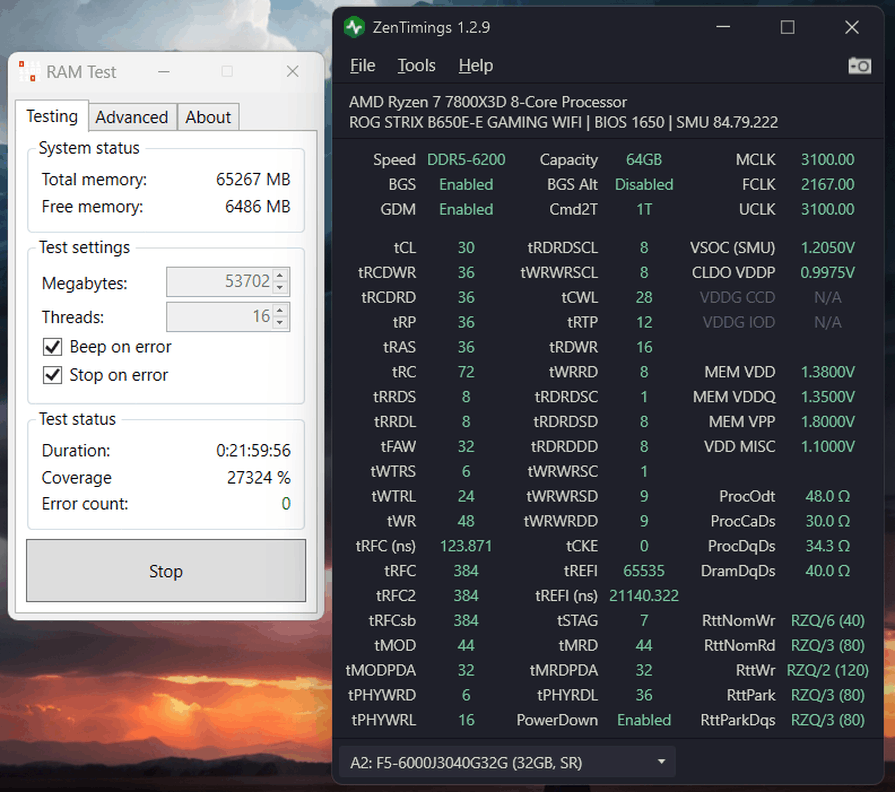Open the Help menu in ZenTimings
The width and height of the screenshot is (895, 792).
tap(475, 66)
